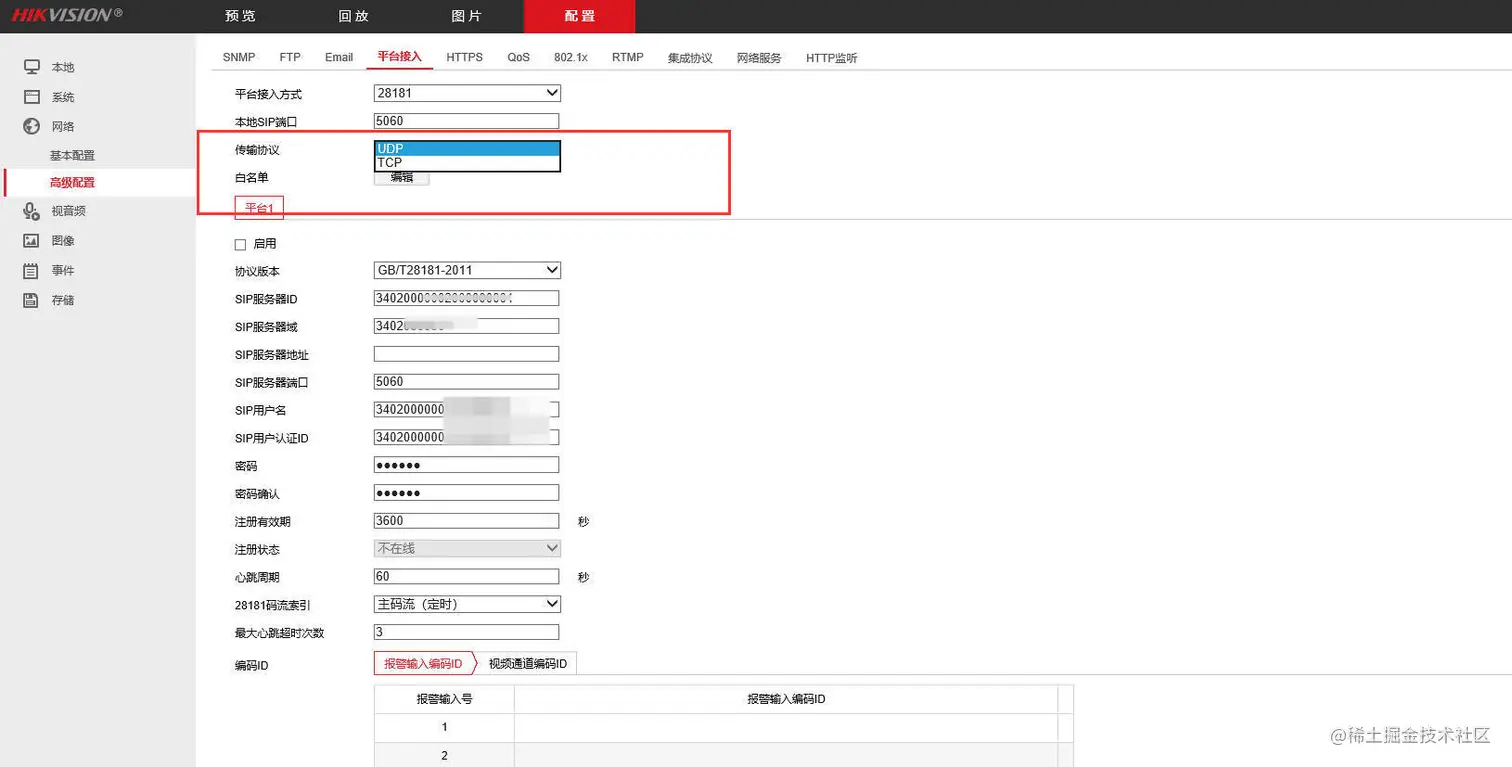Click alarm input row 2 encoding ID cell
The width and height of the screenshot is (1512, 767).
tap(786, 755)
